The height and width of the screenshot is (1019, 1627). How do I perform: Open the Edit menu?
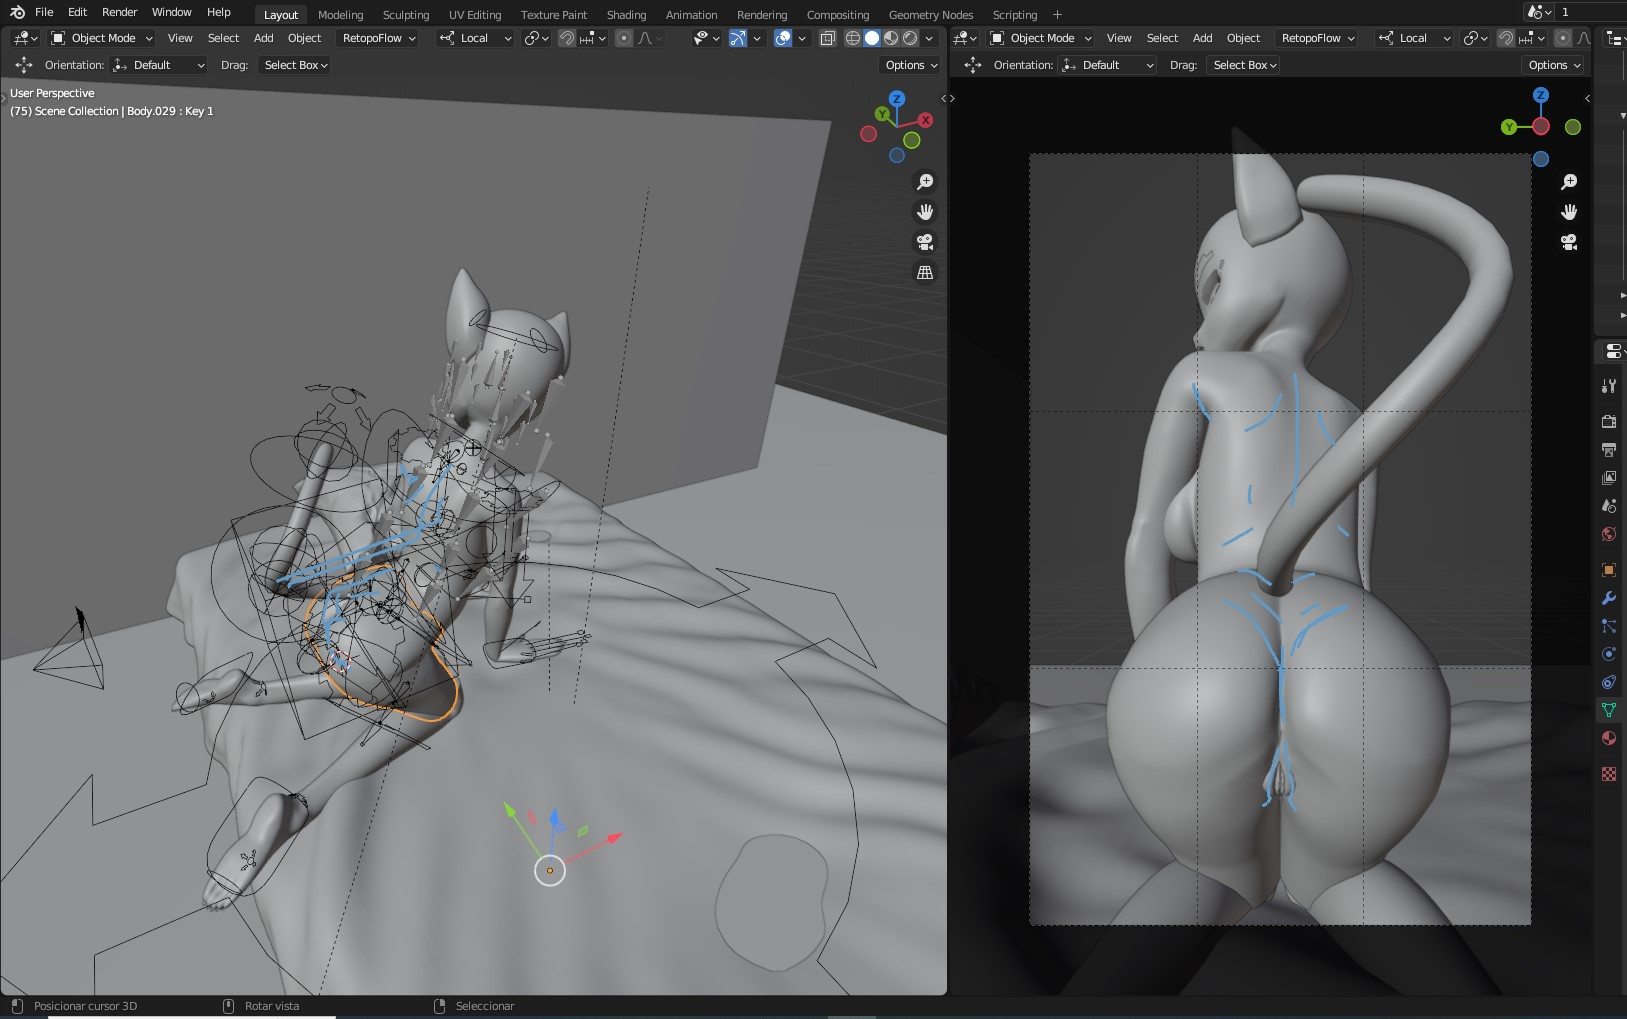[77, 12]
